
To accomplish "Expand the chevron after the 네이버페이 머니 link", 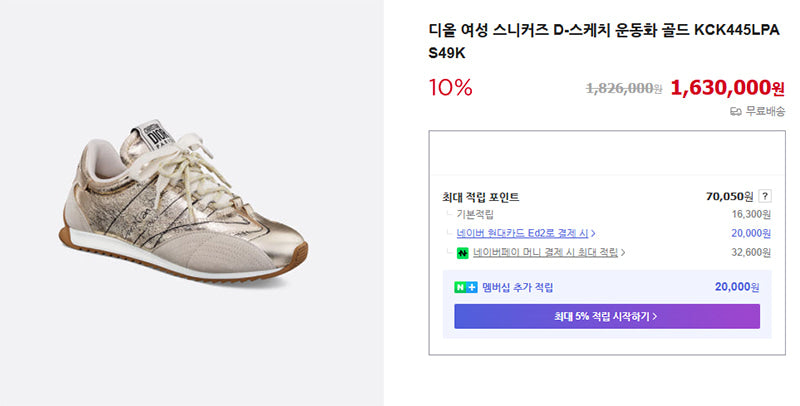I will coord(622,252).
